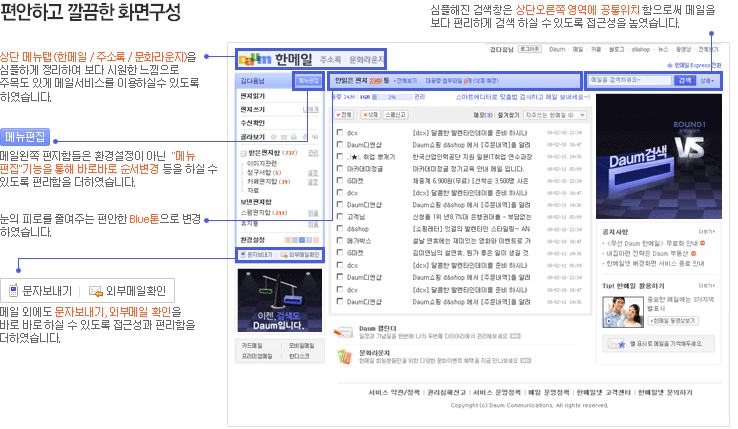Select the pink theme swatch

pyautogui.click(x=316, y=240)
